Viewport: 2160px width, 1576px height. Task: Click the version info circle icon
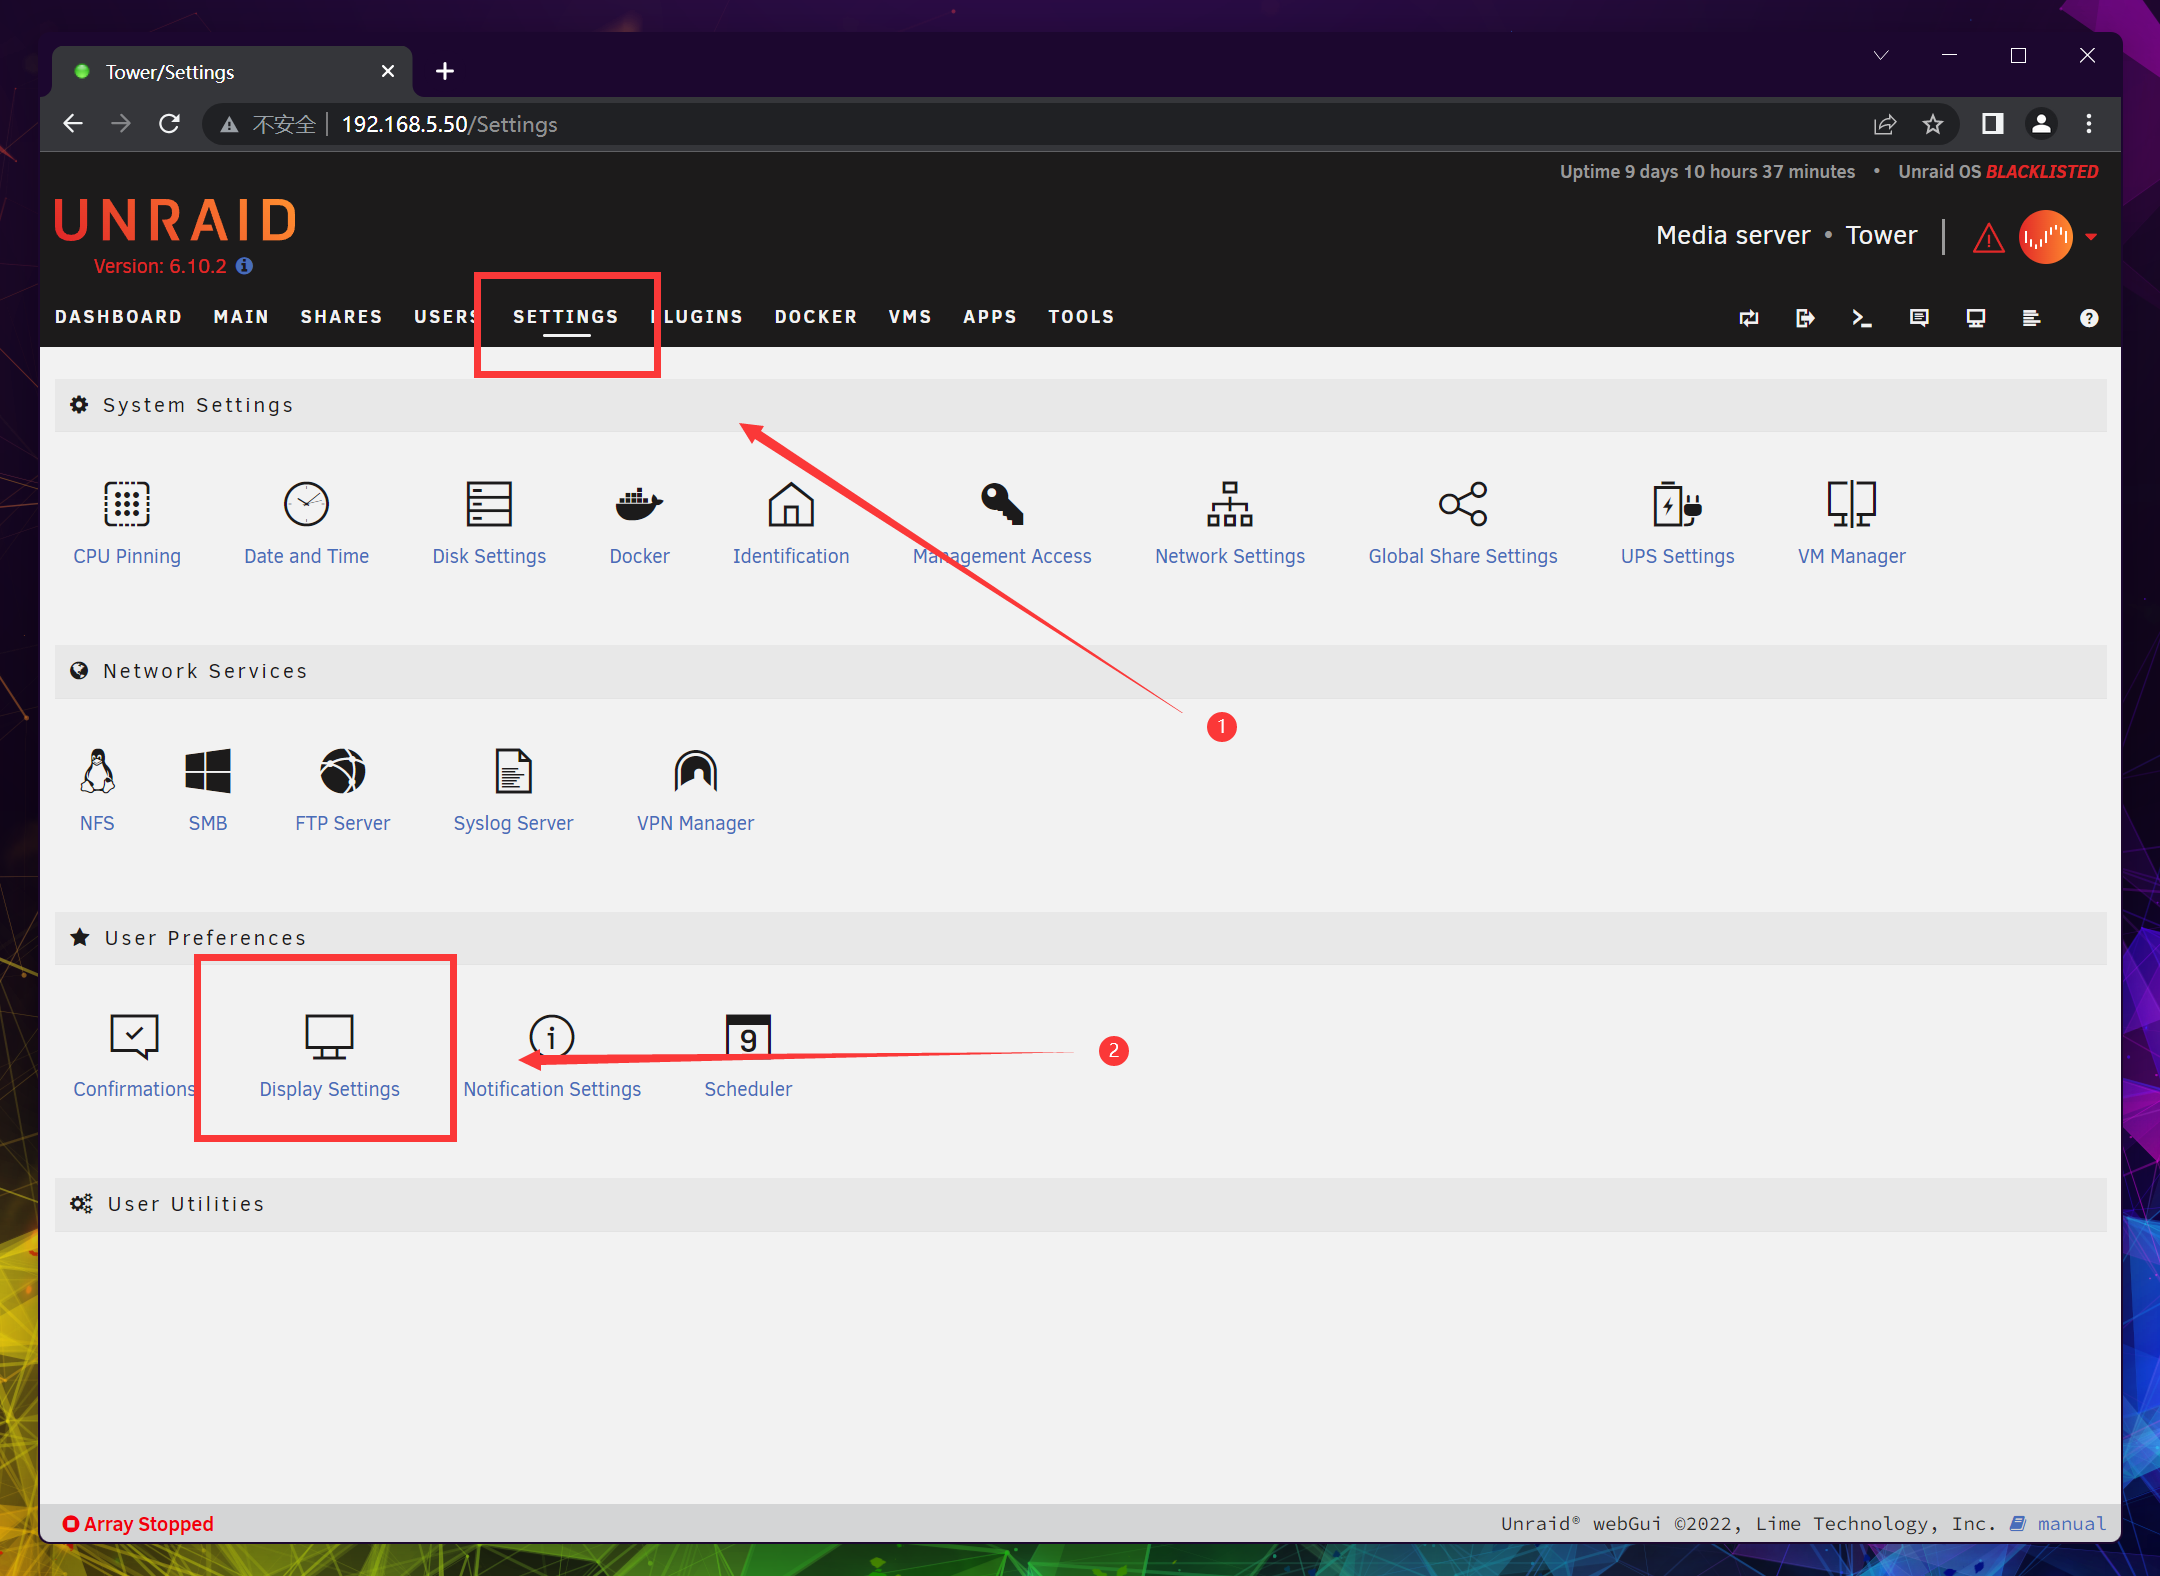tap(245, 266)
